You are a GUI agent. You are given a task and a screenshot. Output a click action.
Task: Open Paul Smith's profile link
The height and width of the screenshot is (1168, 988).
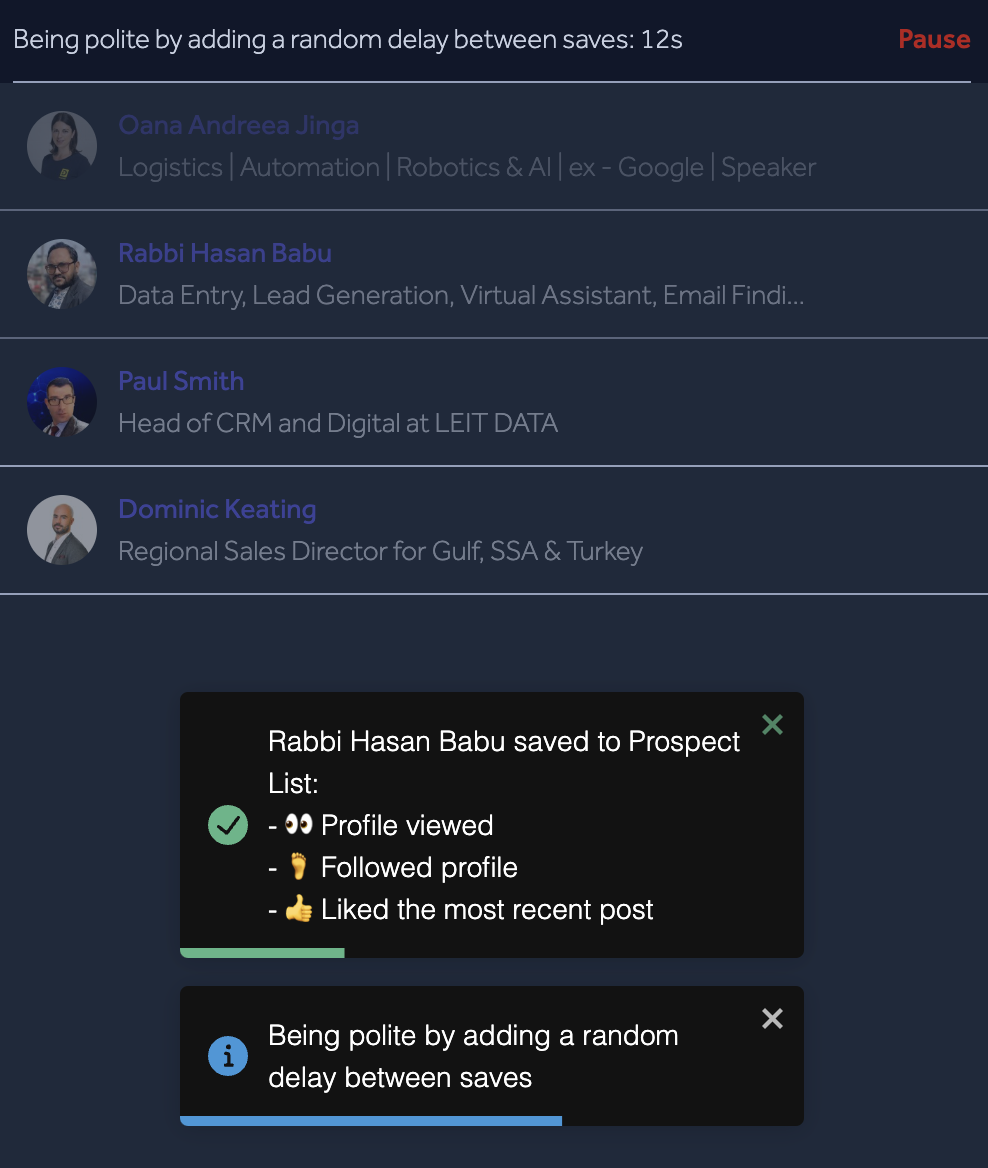click(x=181, y=381)
